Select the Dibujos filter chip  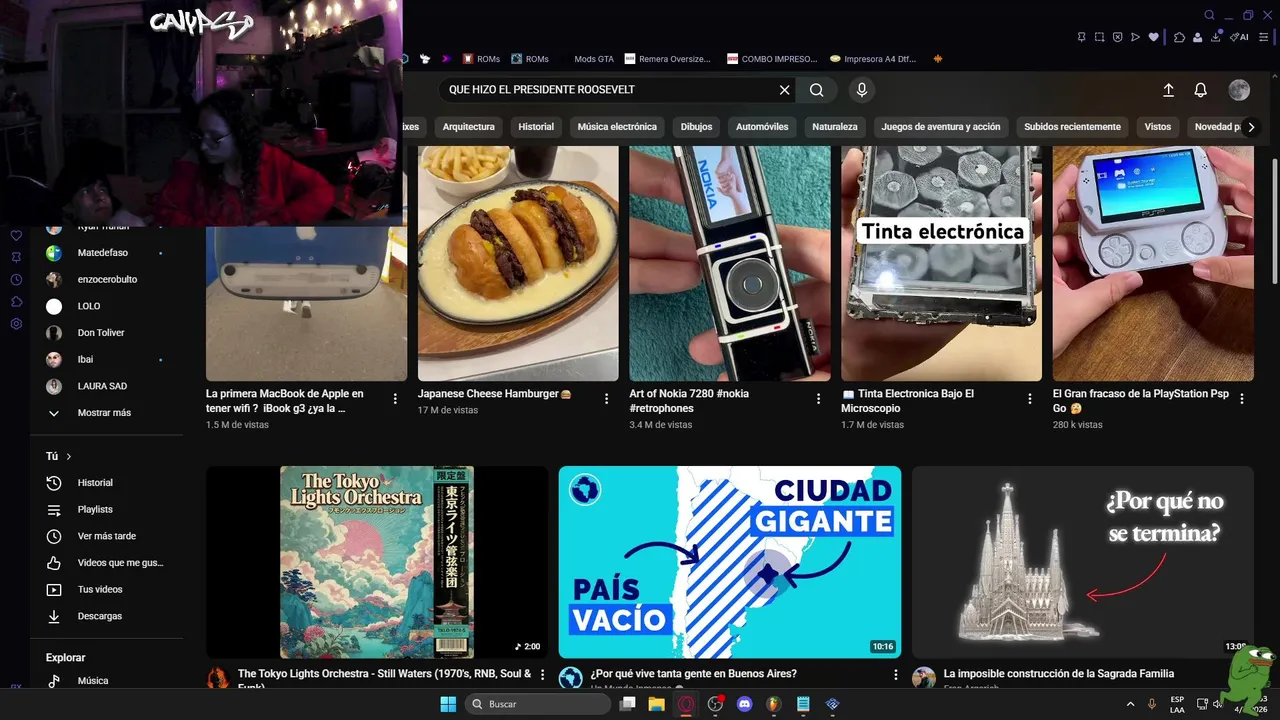tap(697, 127)
